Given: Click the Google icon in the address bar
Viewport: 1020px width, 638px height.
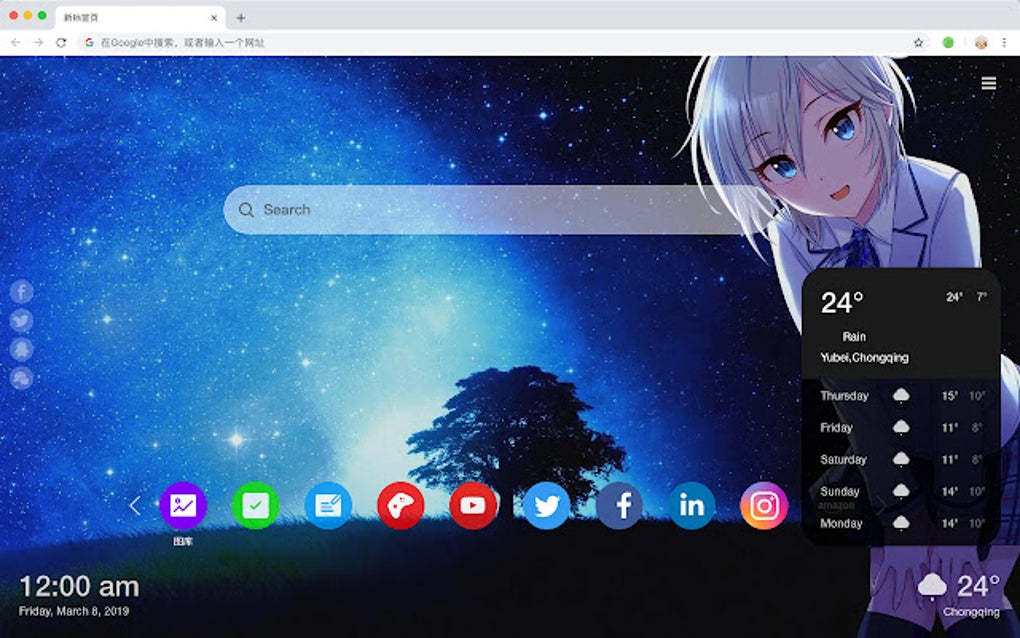Looking at the screenshot, I should point(89,42).
